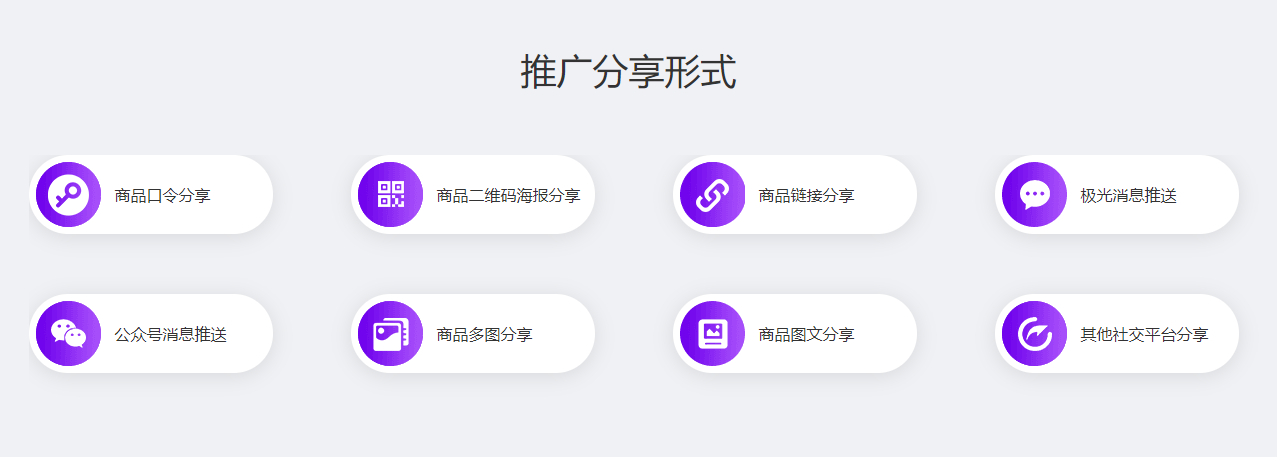The width and height of the screenshot is (1277, 457).
Task: Select the QR code icon
Action: coord(390,194)
